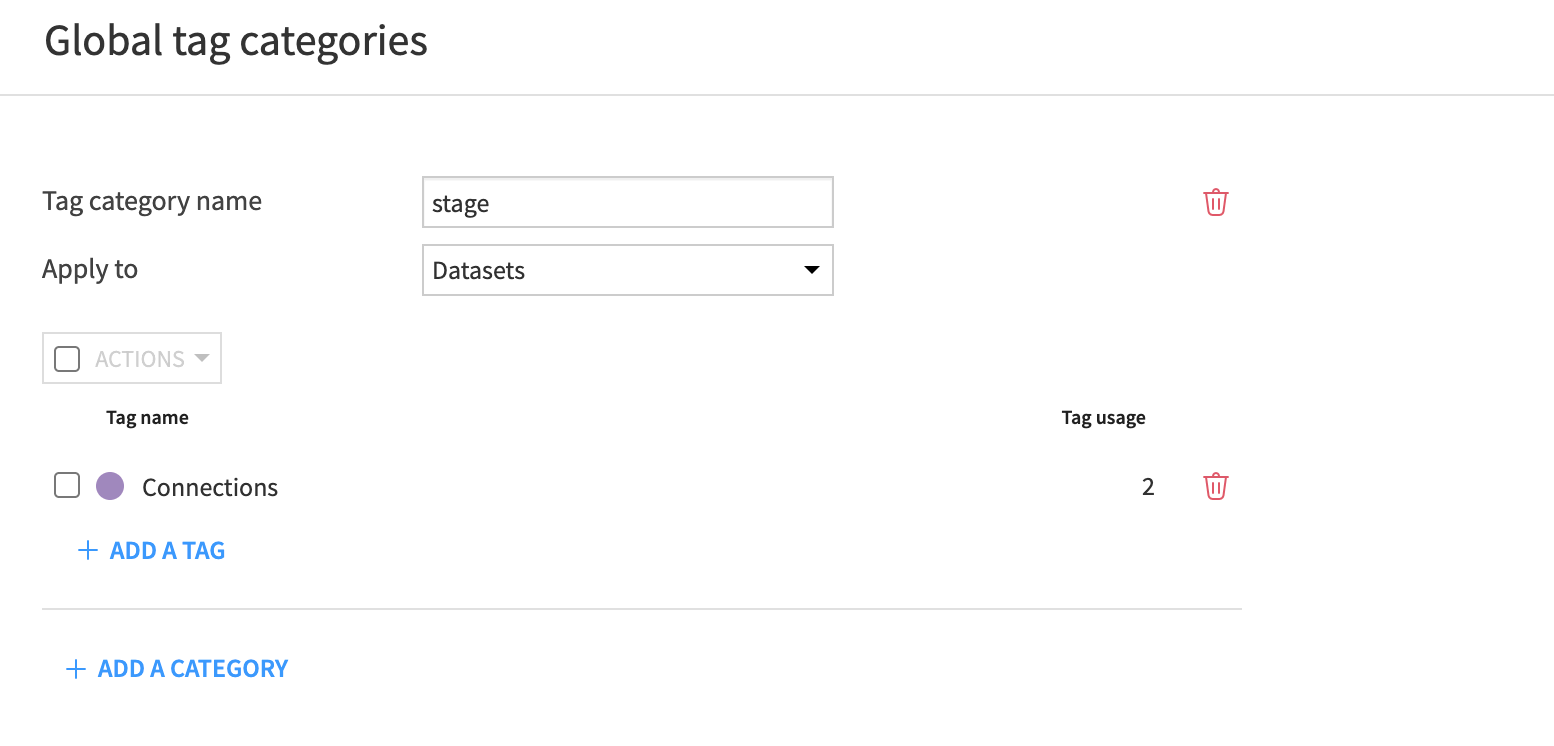The width and height of the screenshot is (1554, 746).
Task: Remove the Connections tag using its trash icon
Action: click(1215, 486)
